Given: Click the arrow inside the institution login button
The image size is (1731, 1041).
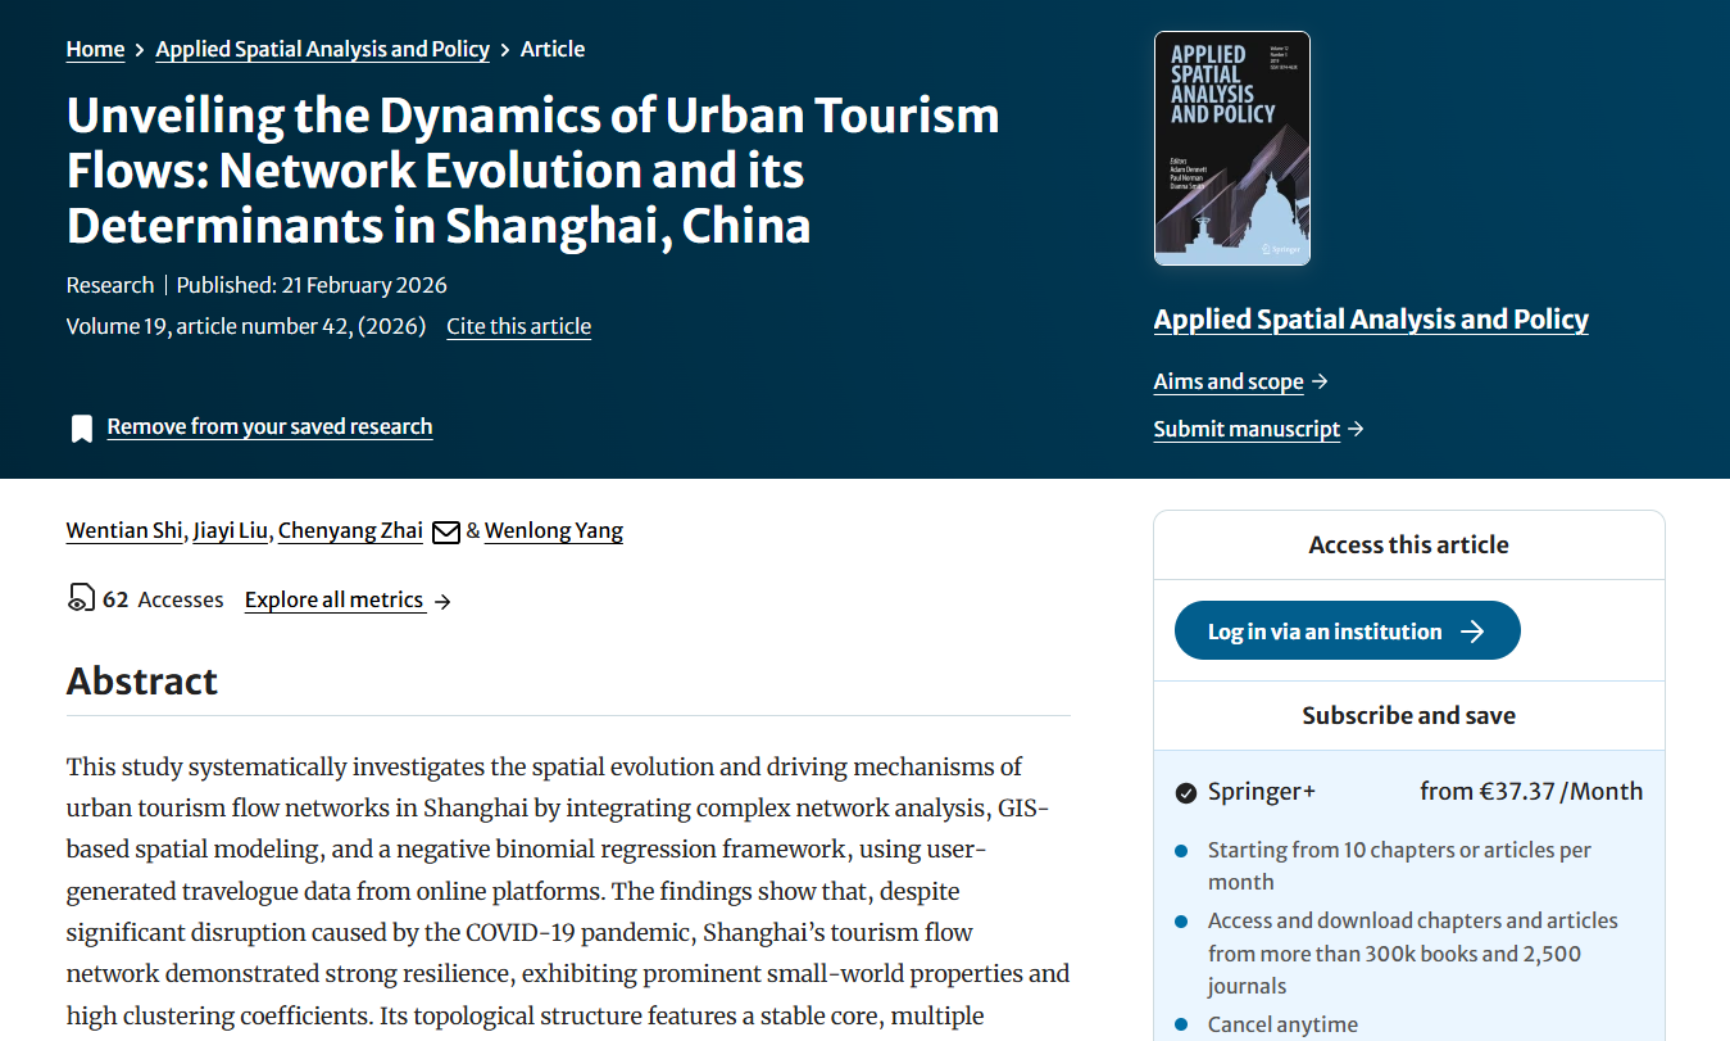Looking at the screenshot, I should tap(1472, 631).
